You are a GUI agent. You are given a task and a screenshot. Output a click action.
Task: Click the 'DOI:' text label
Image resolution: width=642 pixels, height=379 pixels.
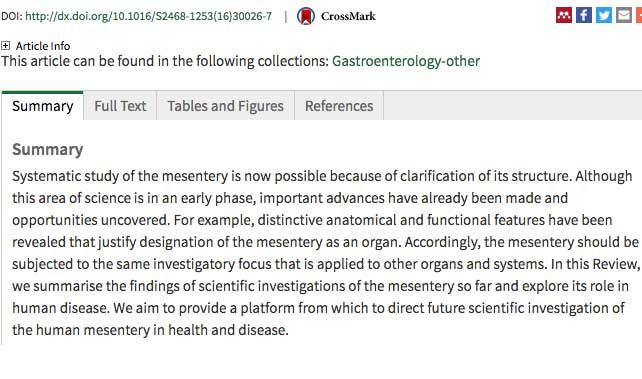(x=12, y=16)
